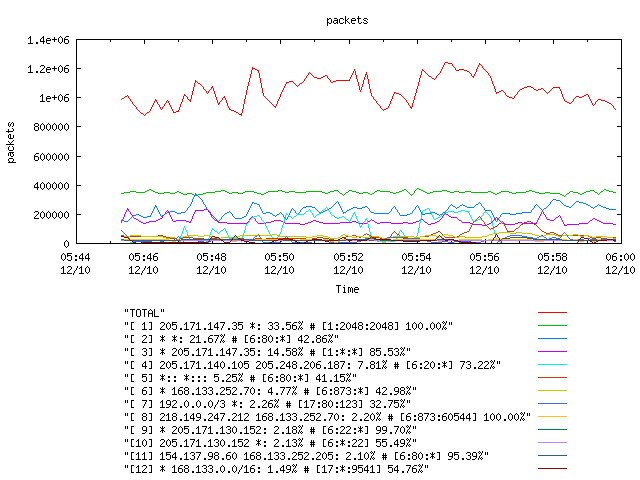
Task: Select legend entry [ 3] with 14.58%
Action: tap(267, 352)
